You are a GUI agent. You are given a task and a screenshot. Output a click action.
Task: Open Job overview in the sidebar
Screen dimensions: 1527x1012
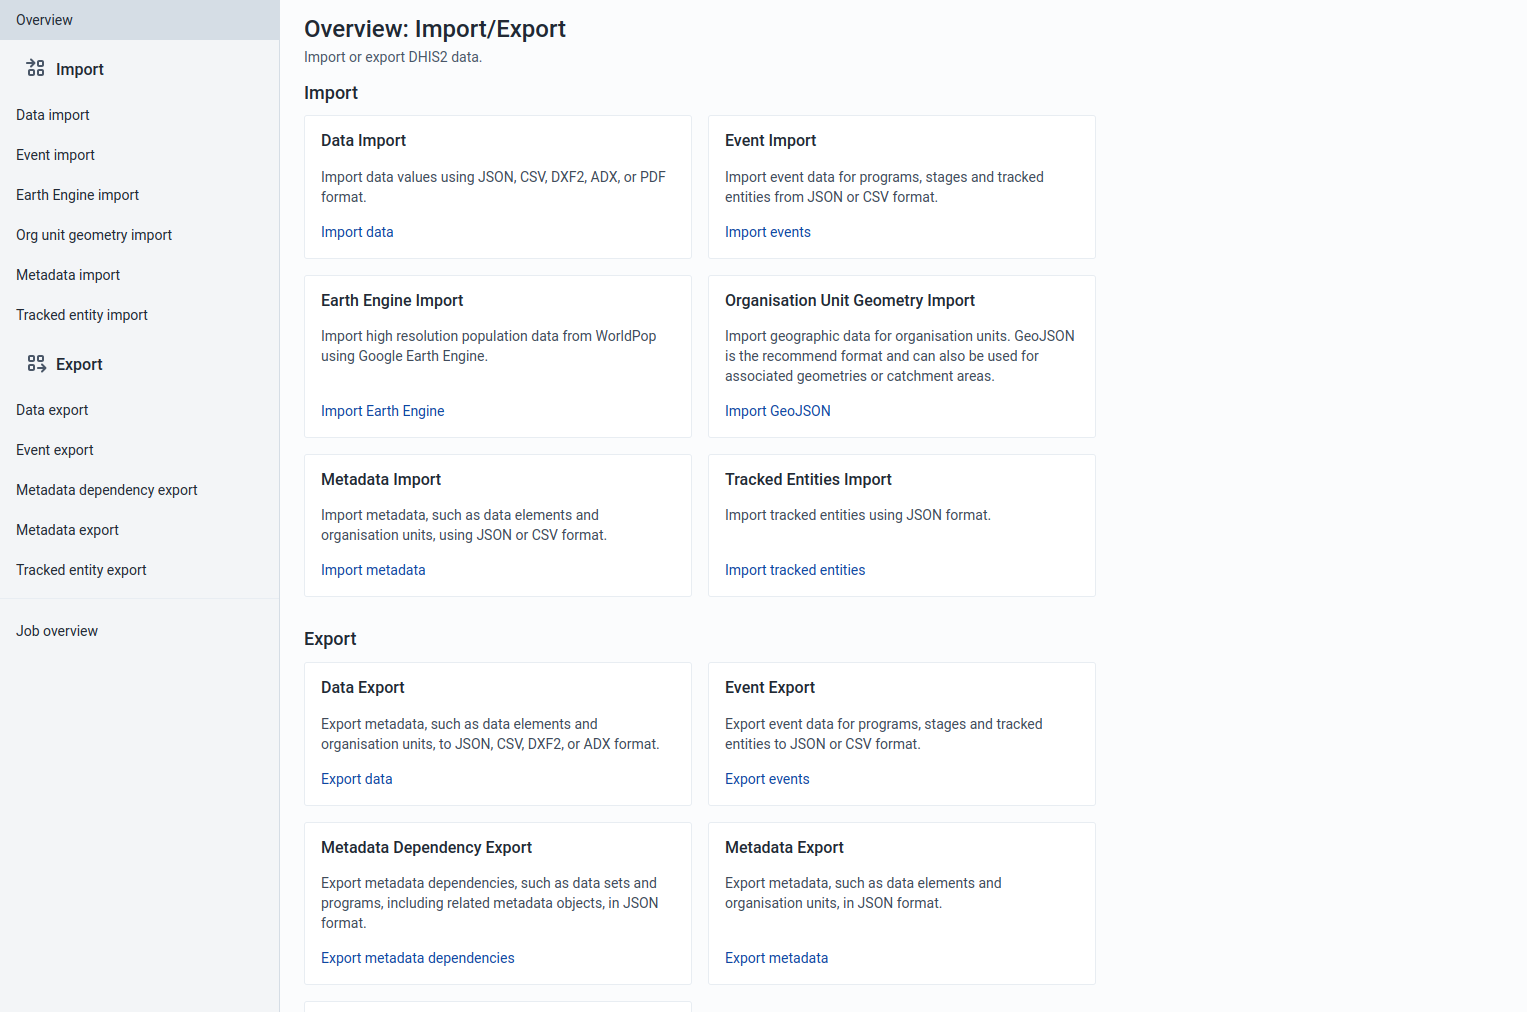57,631
